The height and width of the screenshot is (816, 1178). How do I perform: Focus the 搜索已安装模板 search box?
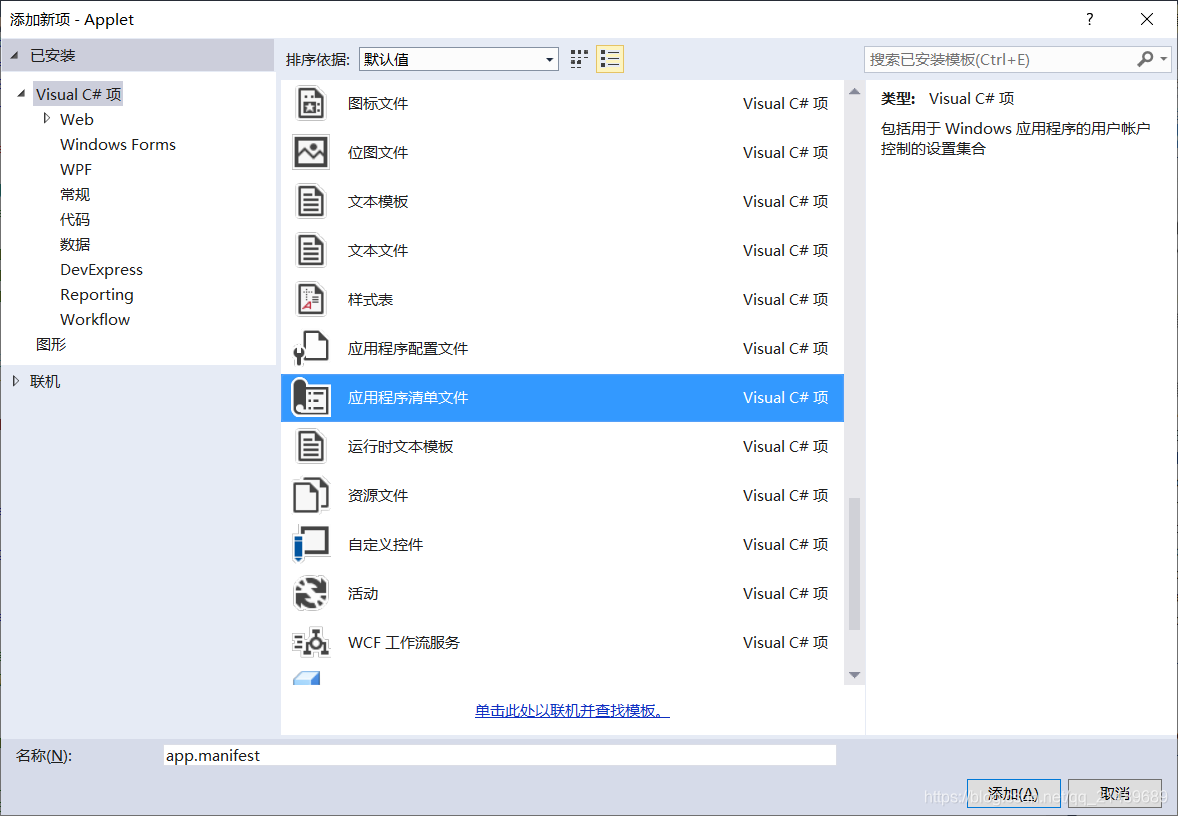tap(999, 59)
